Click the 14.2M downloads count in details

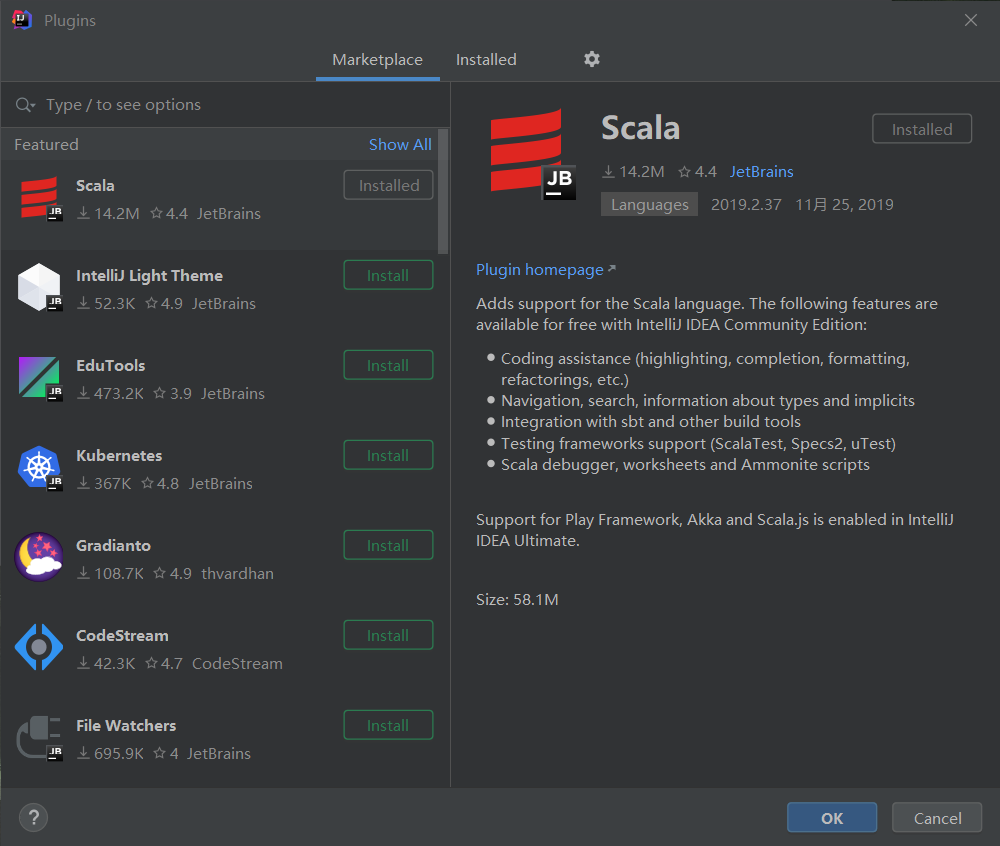point(633,171)
